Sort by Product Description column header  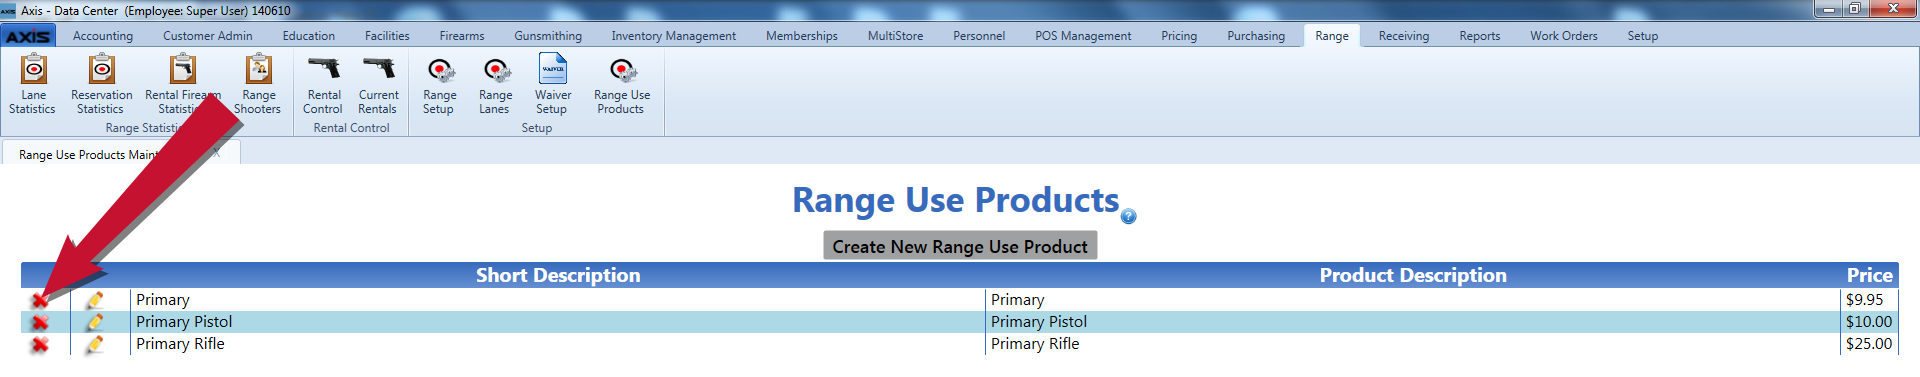click(x=1413, y=275)
